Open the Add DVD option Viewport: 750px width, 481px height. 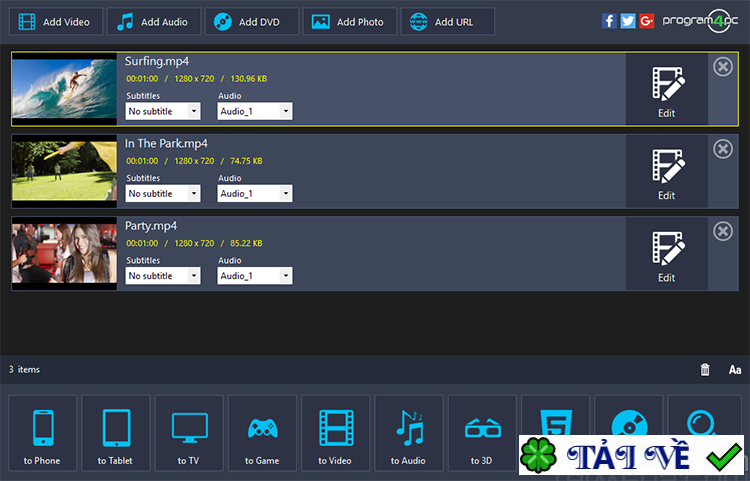(x=252, y=22)
